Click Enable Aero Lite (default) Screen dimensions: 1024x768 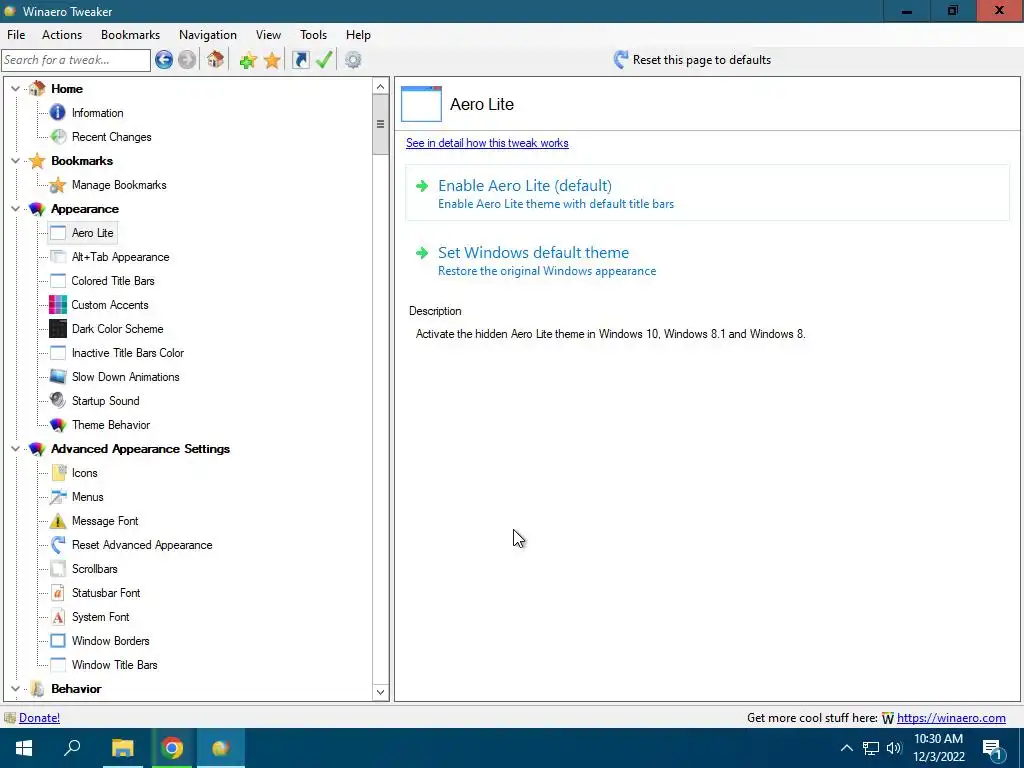pos(707,194)
